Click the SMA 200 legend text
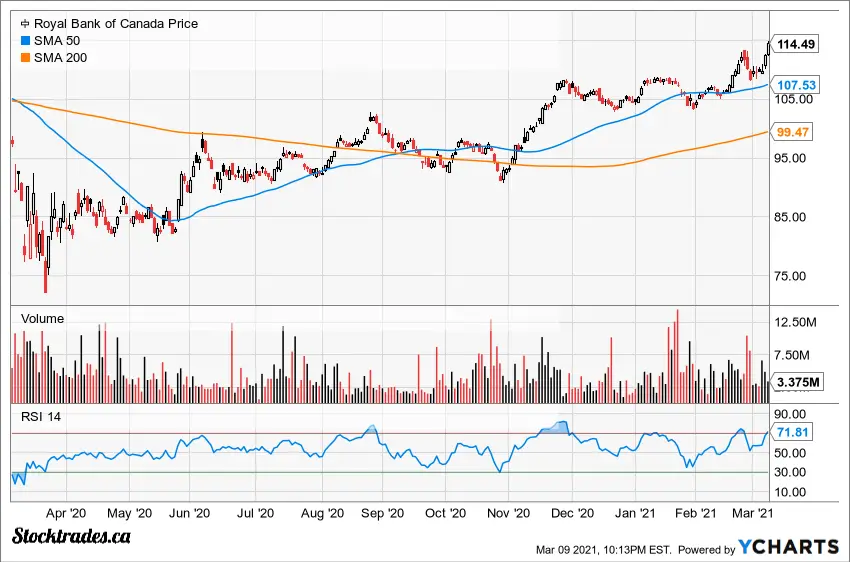 point(60,57)
